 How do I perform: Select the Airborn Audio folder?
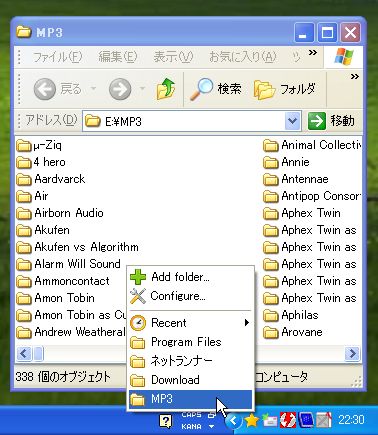coord(60,213)
